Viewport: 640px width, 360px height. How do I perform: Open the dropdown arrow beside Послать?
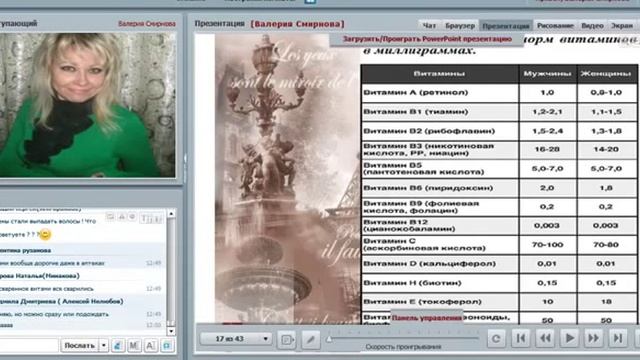[104, 345]
